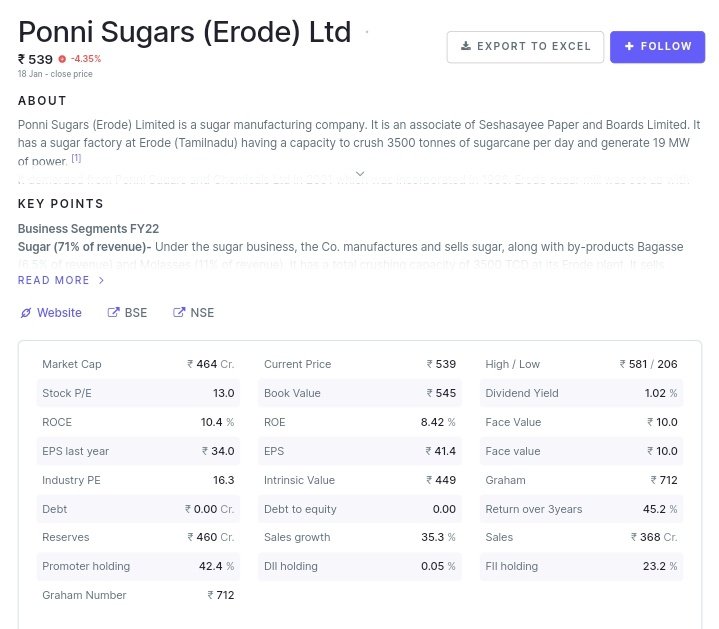Expand Key Points via Read More
Screen dimensions: 719x629
54,281
